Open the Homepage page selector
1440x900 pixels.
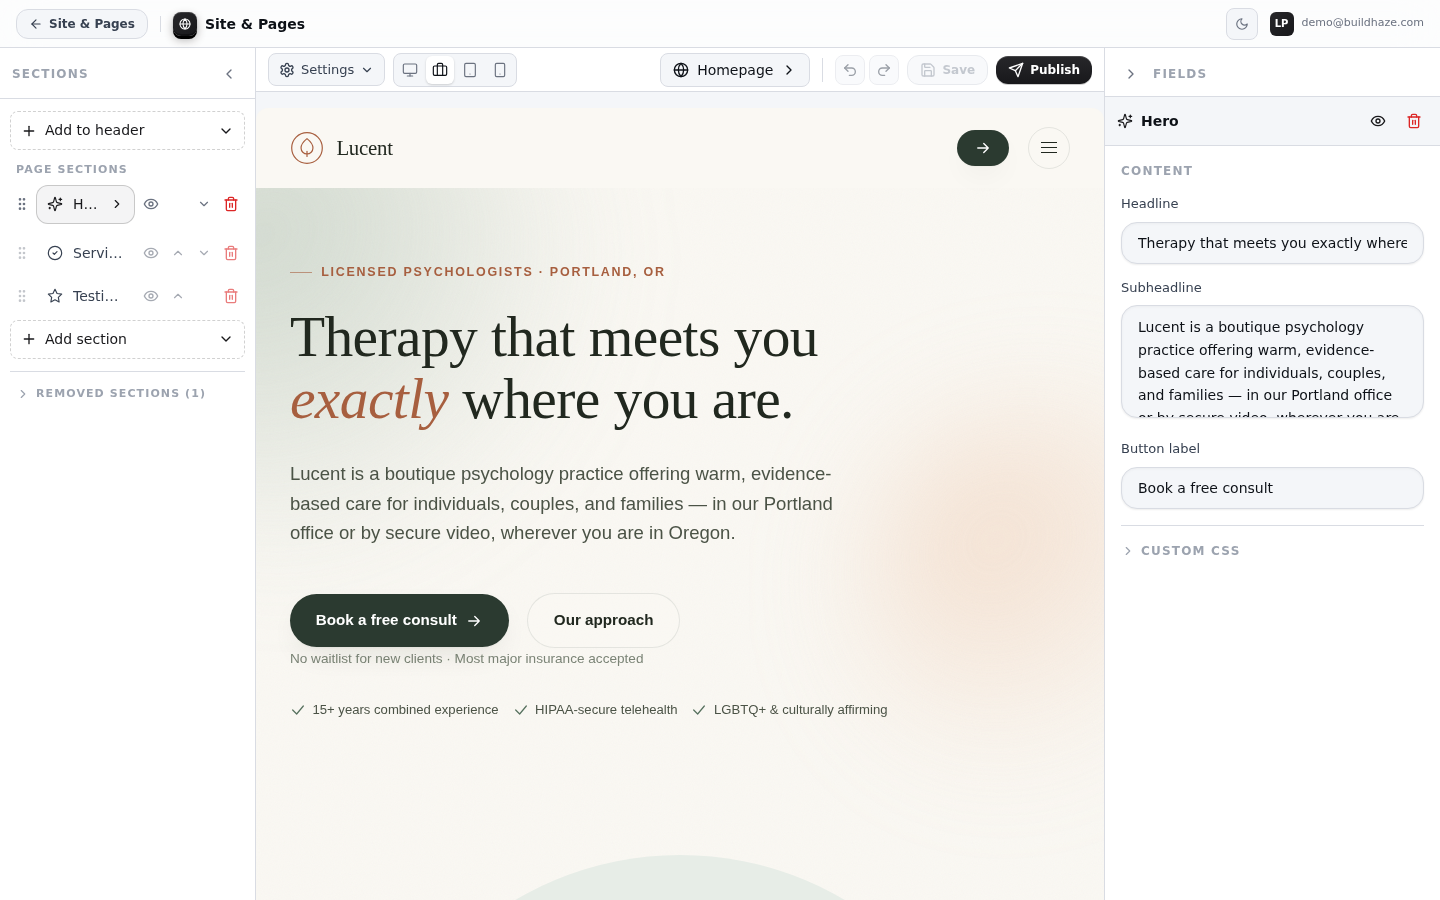(735, 70)
